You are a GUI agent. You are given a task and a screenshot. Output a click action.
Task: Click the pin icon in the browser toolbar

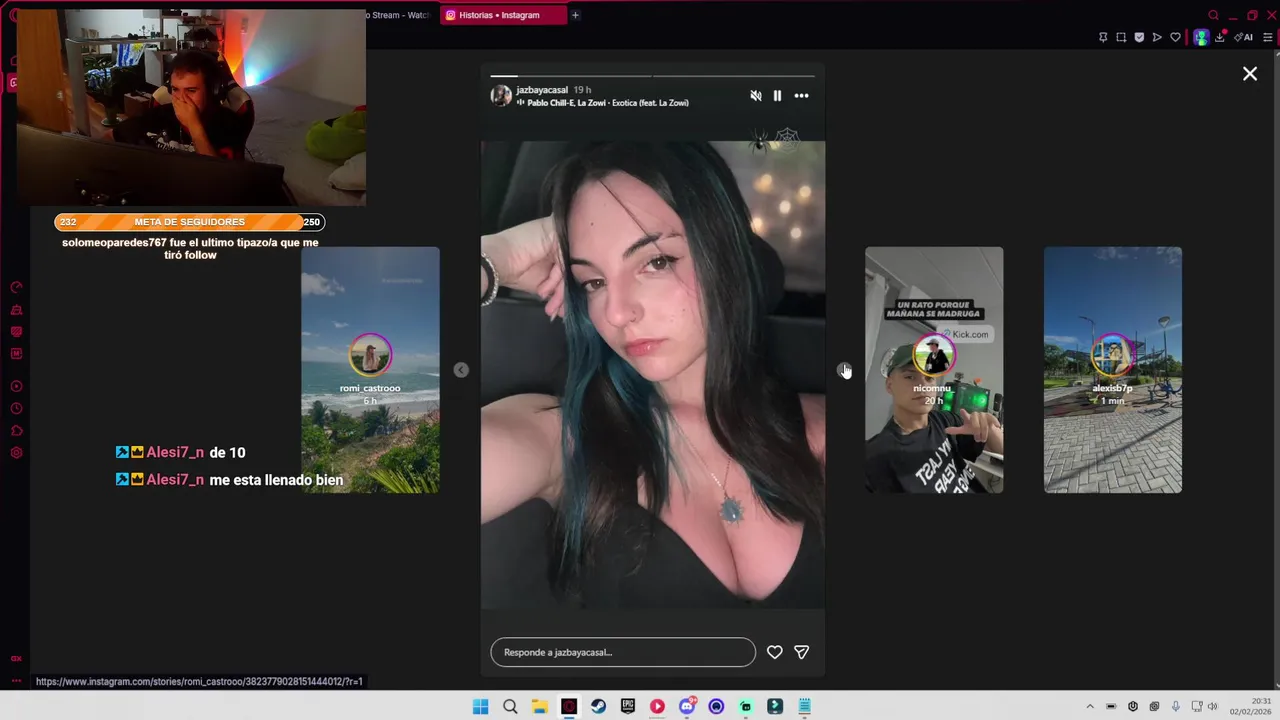coord(1103,37)
